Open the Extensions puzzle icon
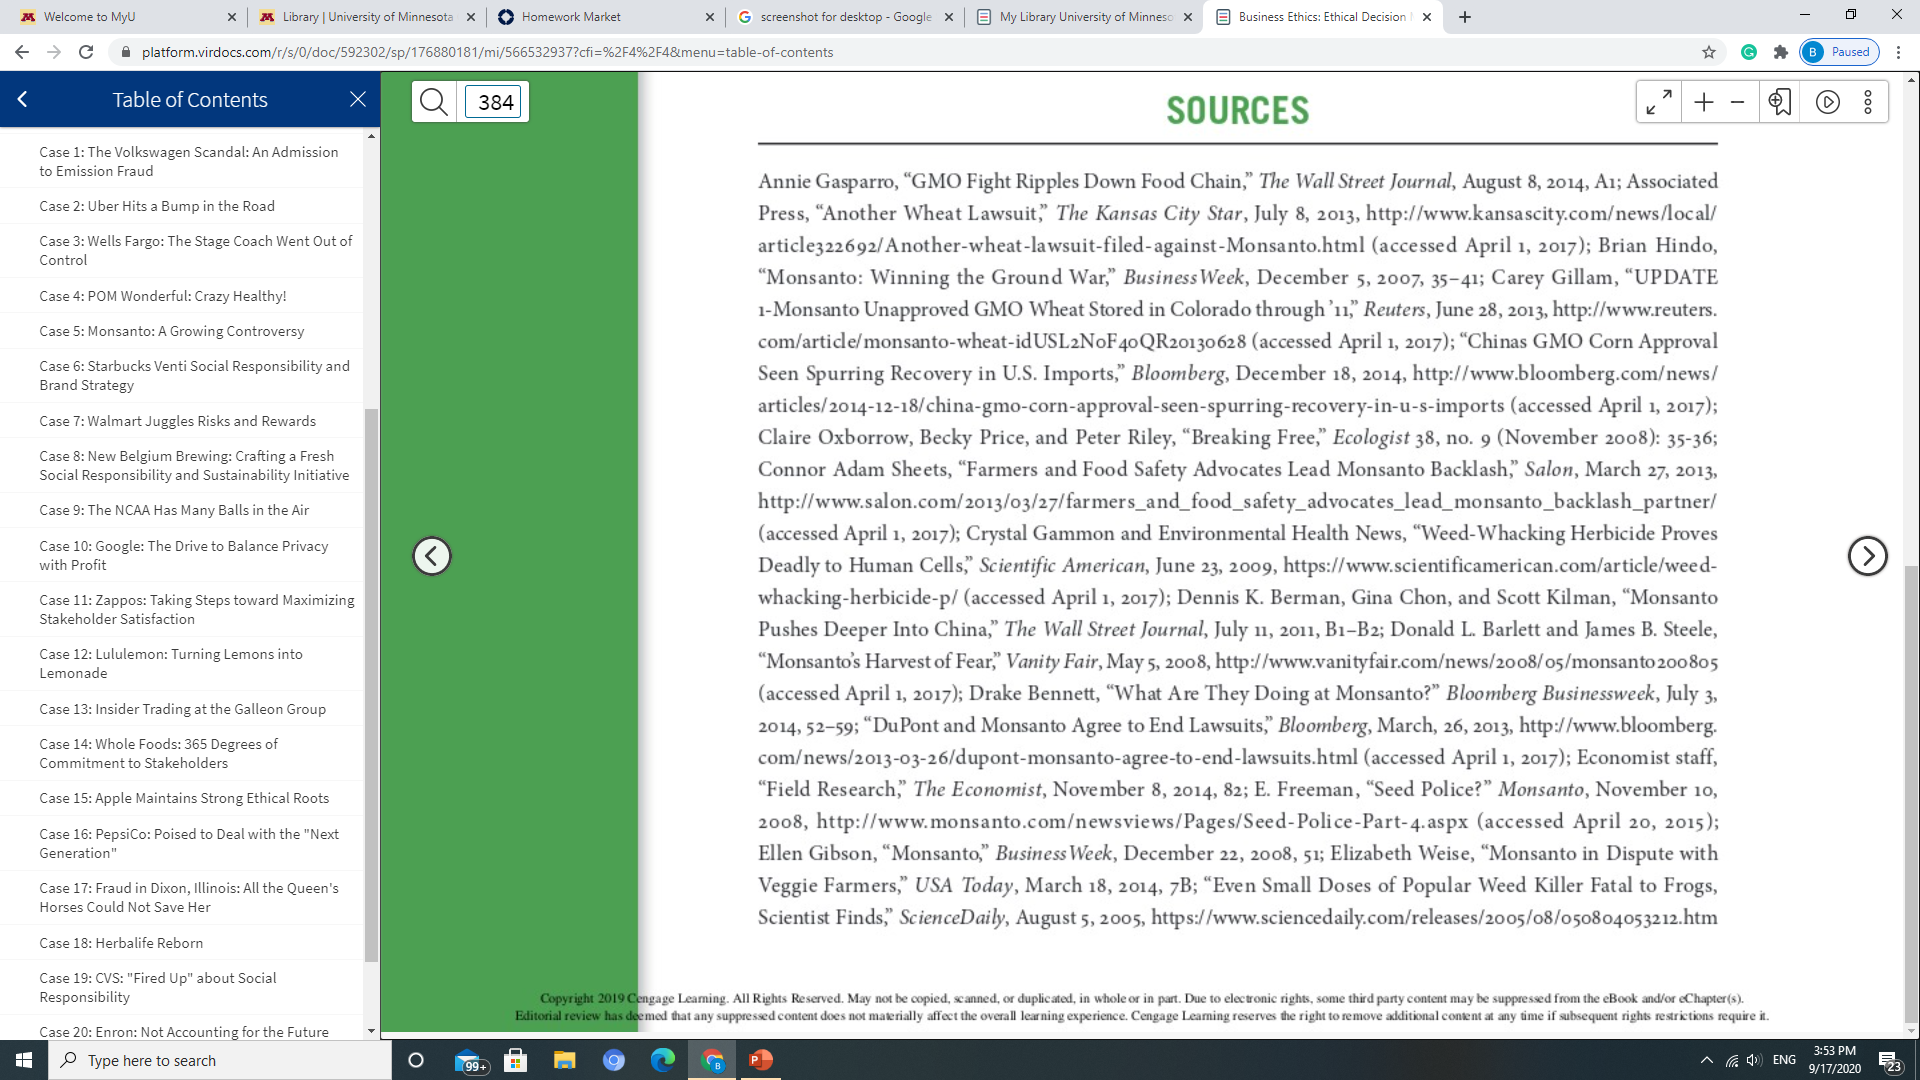 [1781, 52]
